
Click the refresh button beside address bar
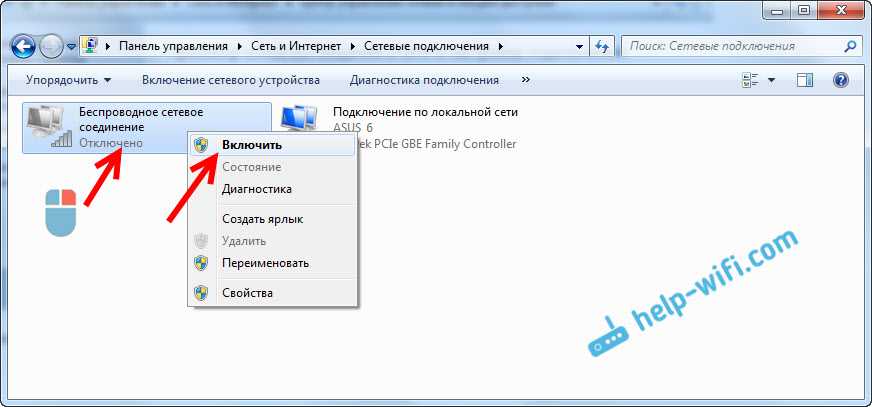click(603, 46)
